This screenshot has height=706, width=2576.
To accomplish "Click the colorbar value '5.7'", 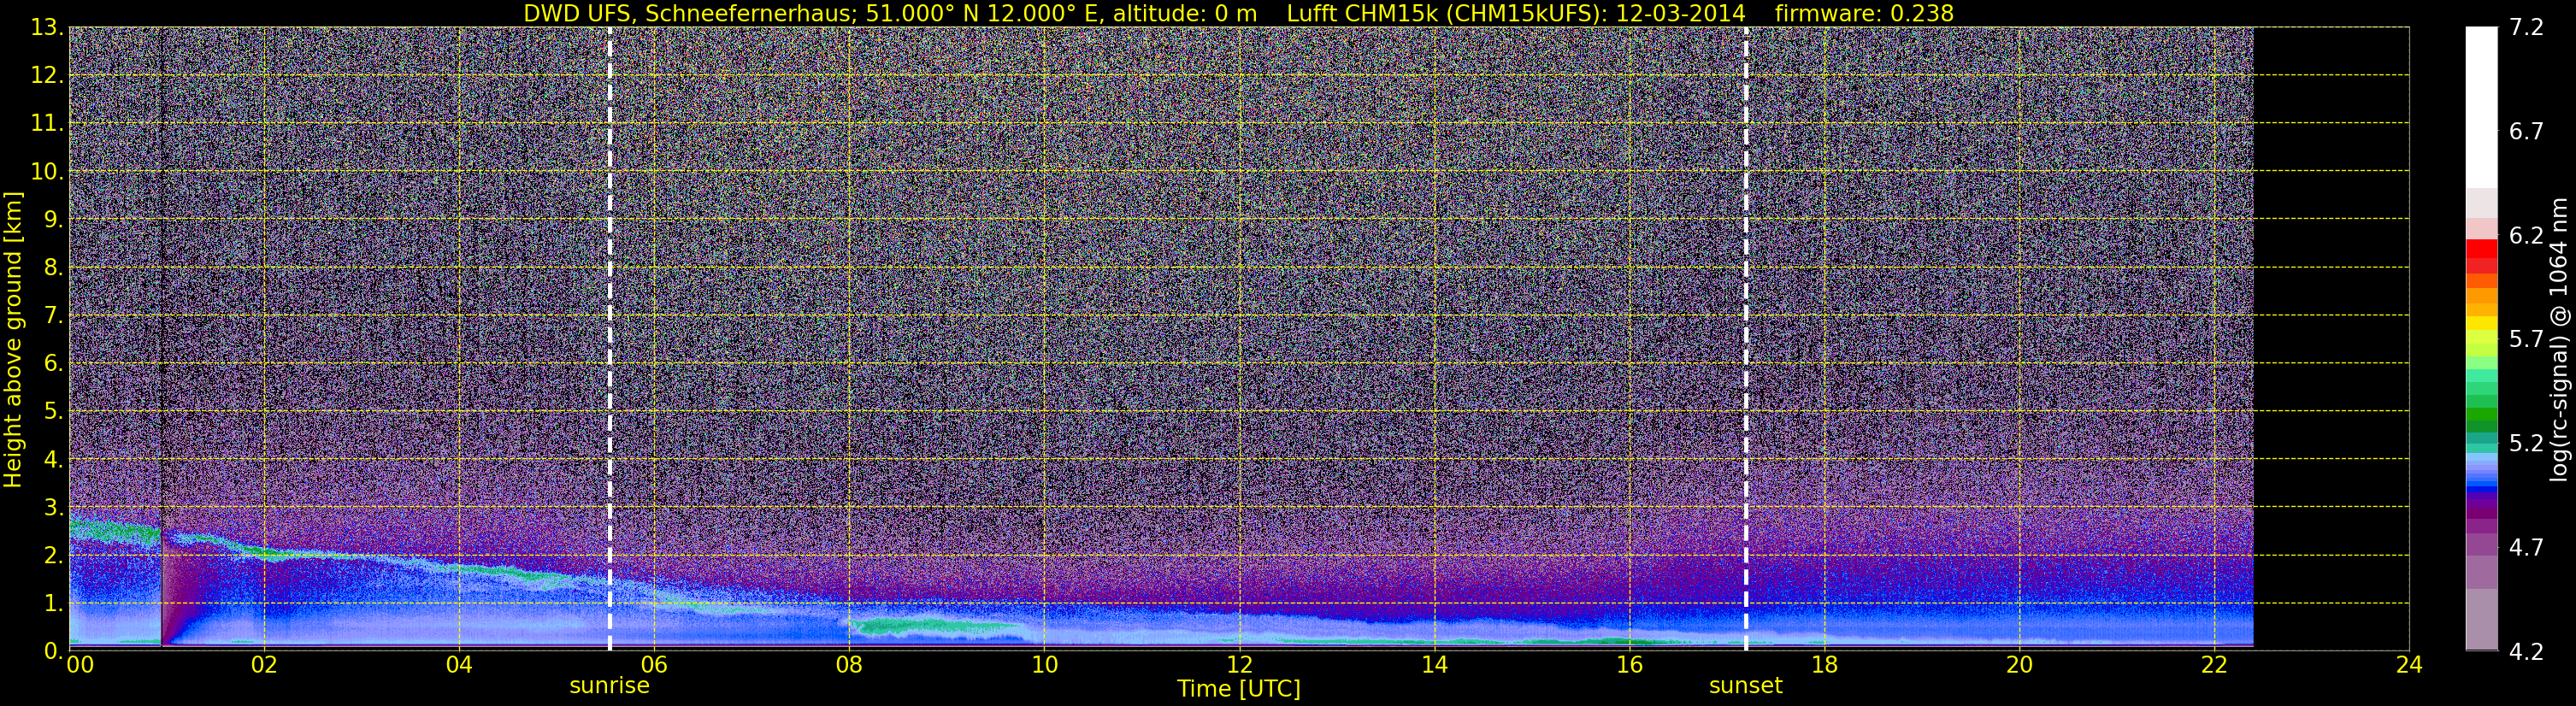I will click(2526, 339).
